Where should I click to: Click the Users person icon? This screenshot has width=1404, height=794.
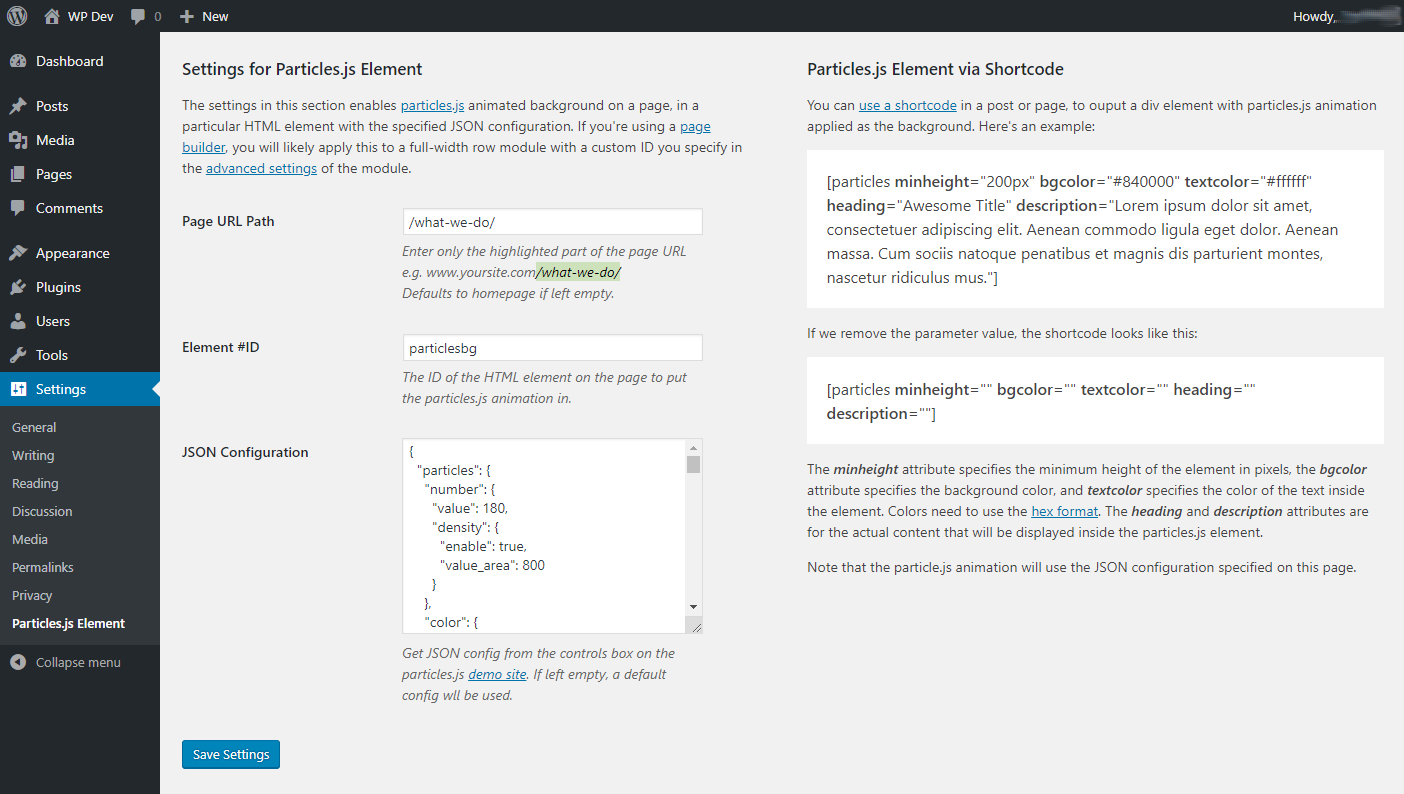(x=18, y=321)
